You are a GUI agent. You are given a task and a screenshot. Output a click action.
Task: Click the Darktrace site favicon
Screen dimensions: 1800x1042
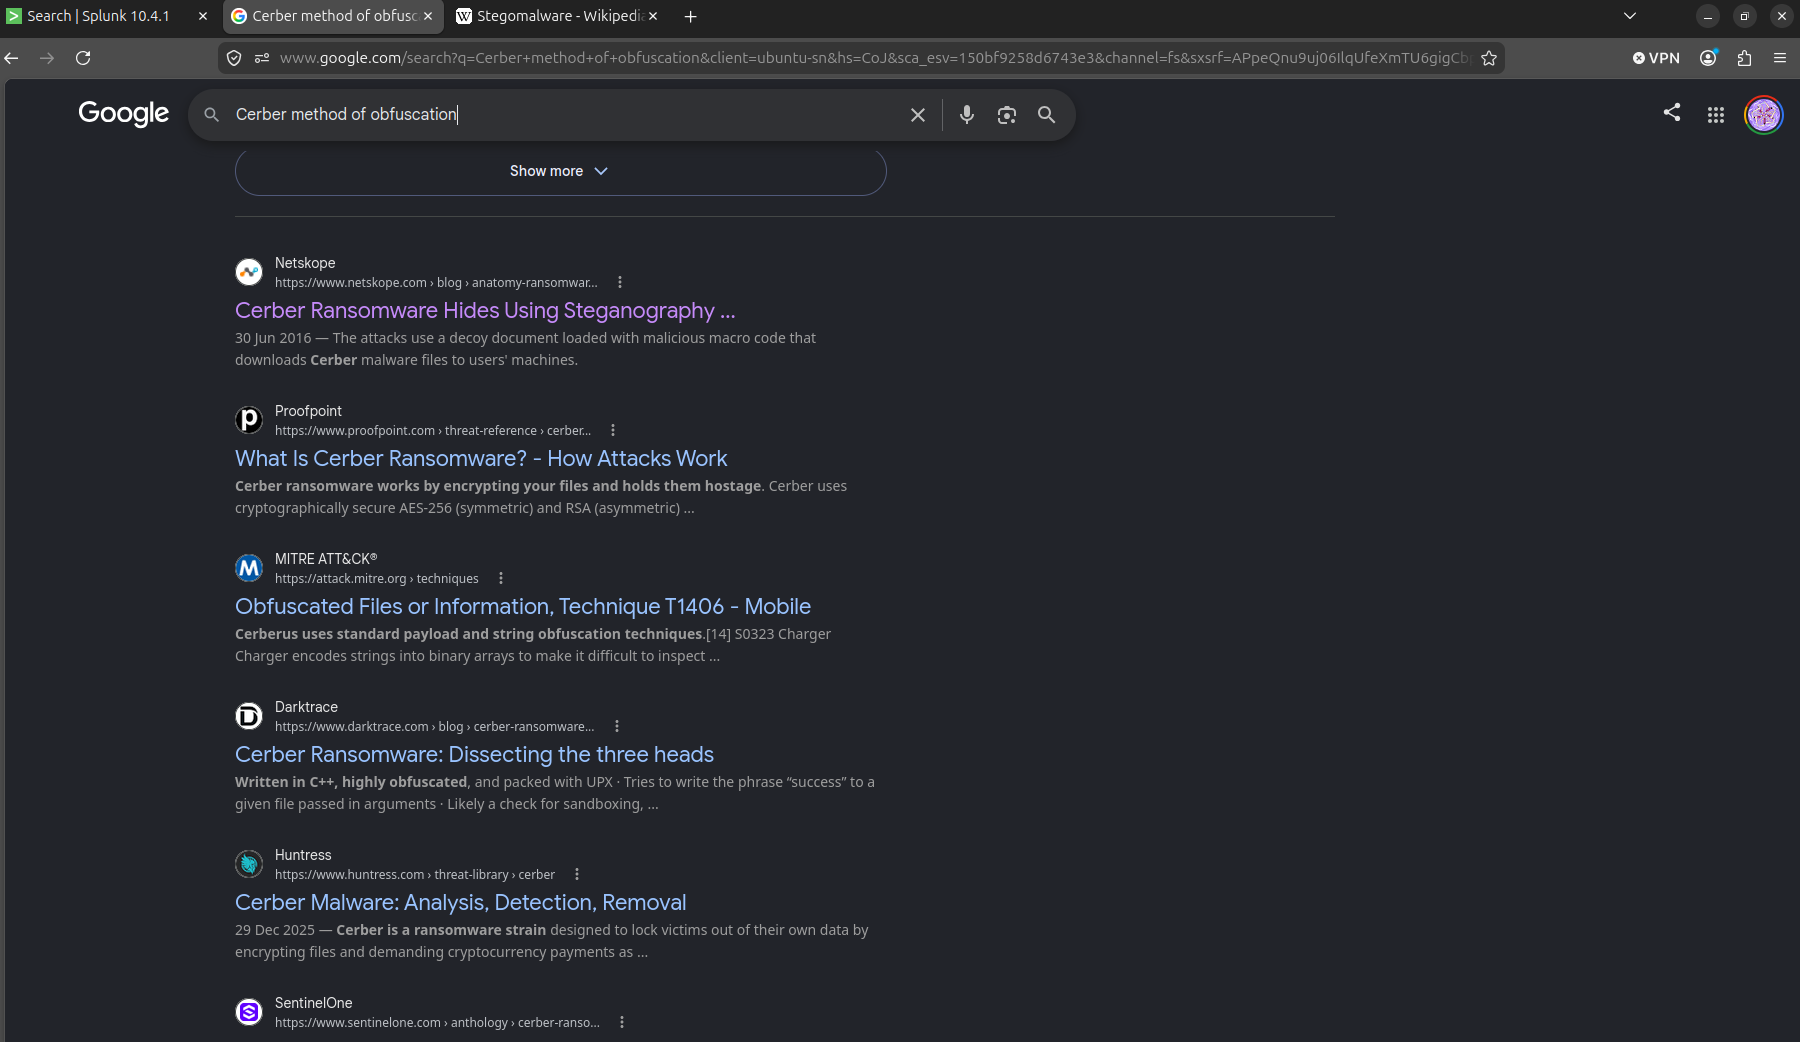click(249, 716)
